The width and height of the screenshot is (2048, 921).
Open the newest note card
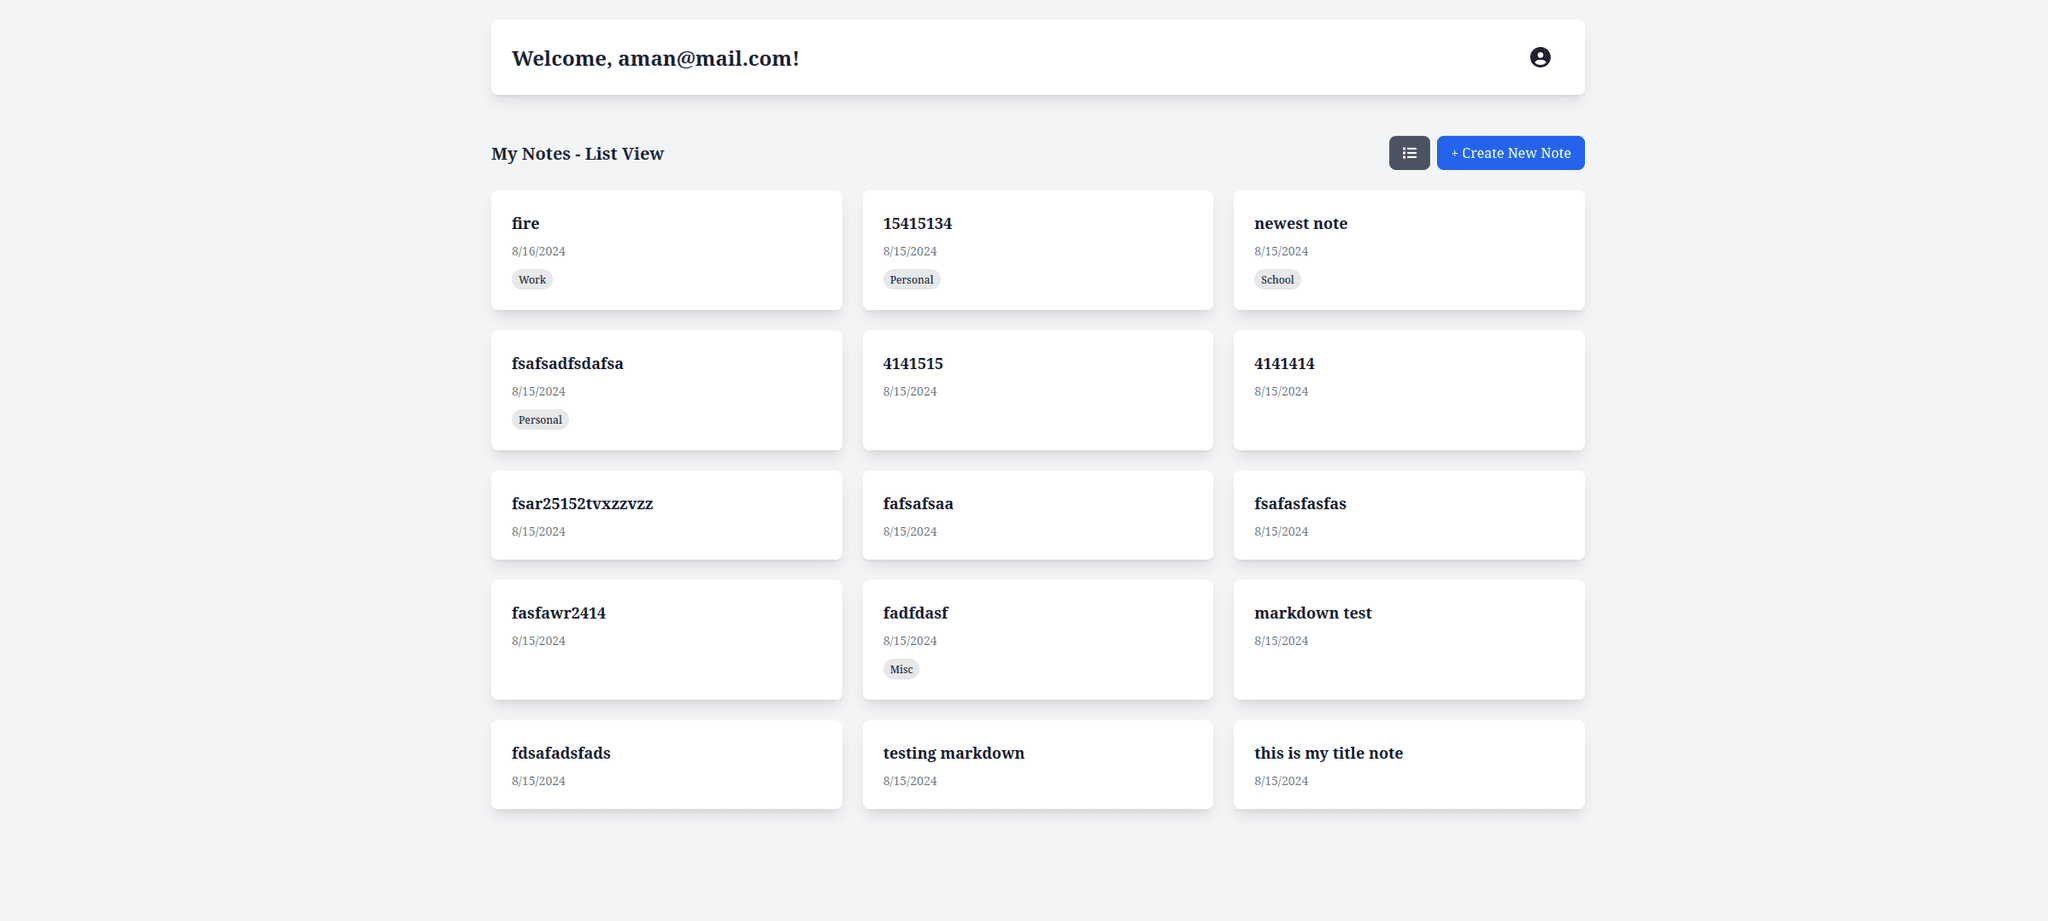[x=1409, y=250]
